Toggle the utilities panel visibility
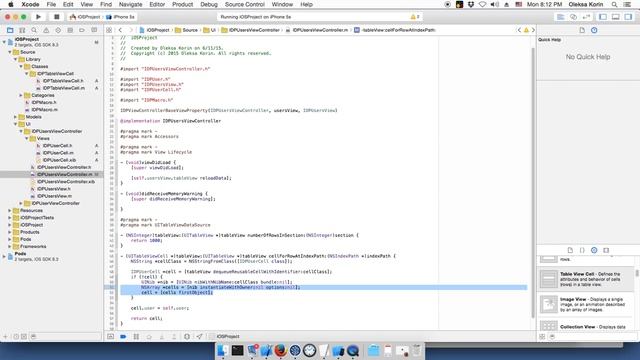Screen dimensions: 640x360 pos(628,17)
